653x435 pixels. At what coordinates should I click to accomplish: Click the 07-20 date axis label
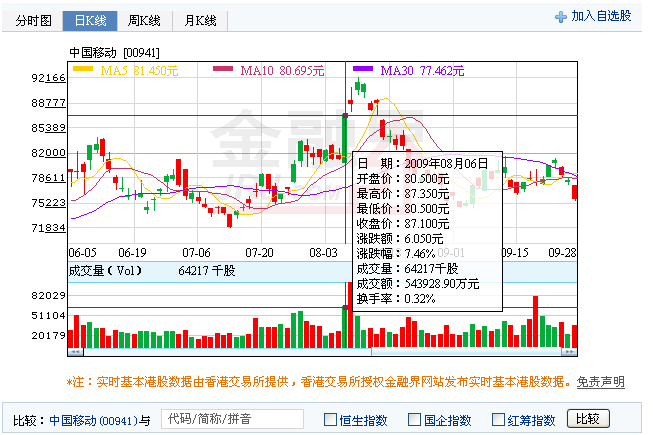[259, 253]
